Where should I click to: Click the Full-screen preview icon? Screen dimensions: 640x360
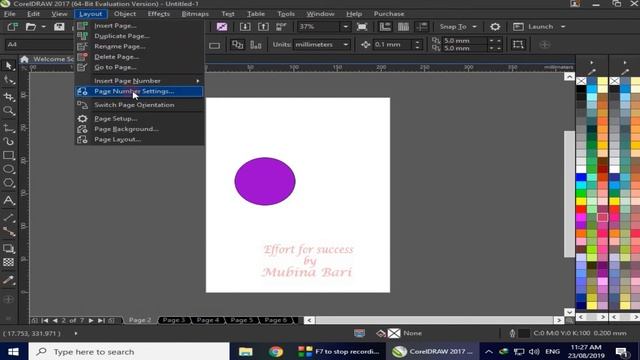(362, 27)
